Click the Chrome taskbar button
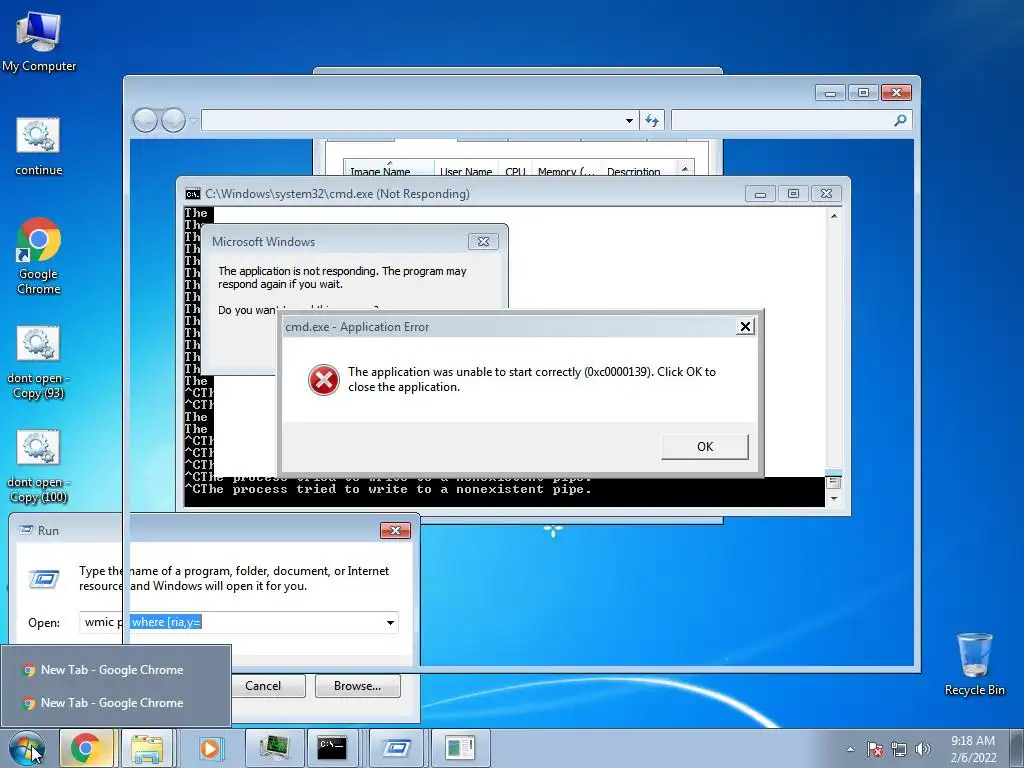This screenshot has width=1024, height=768. (x=86, y=748)
